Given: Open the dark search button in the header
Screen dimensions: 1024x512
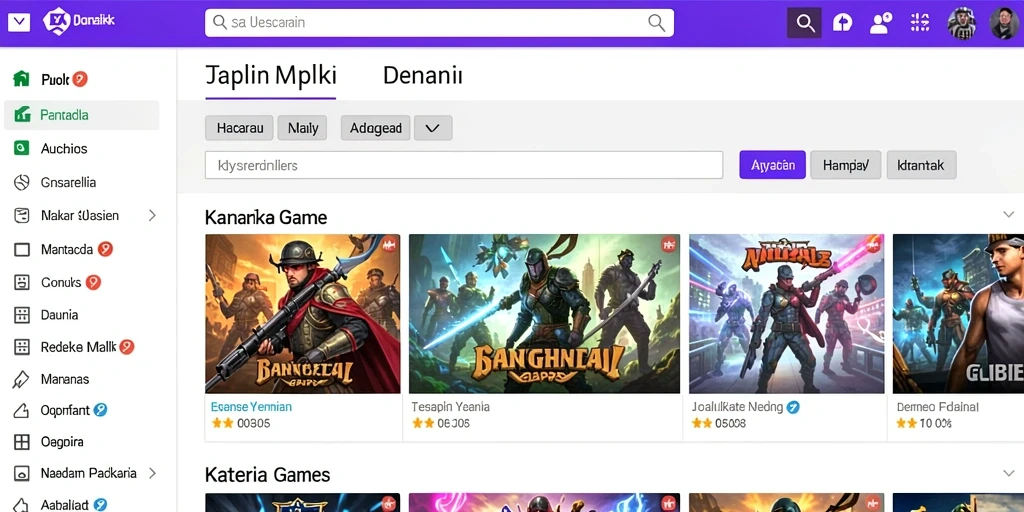Looking at the screenshot, I should click(805, 23).
